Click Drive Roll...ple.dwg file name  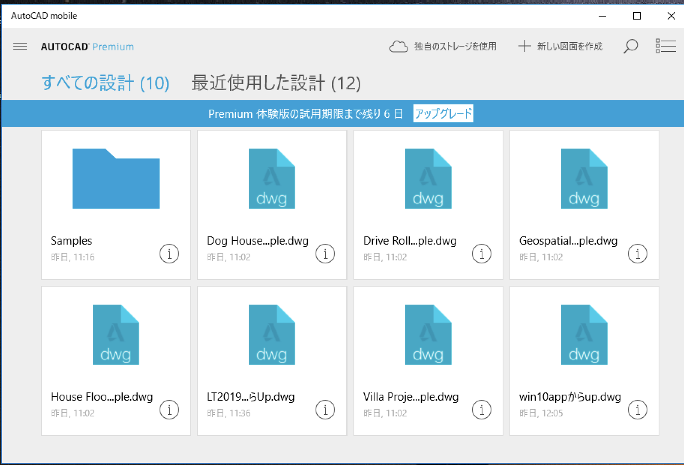click(410, 241)
